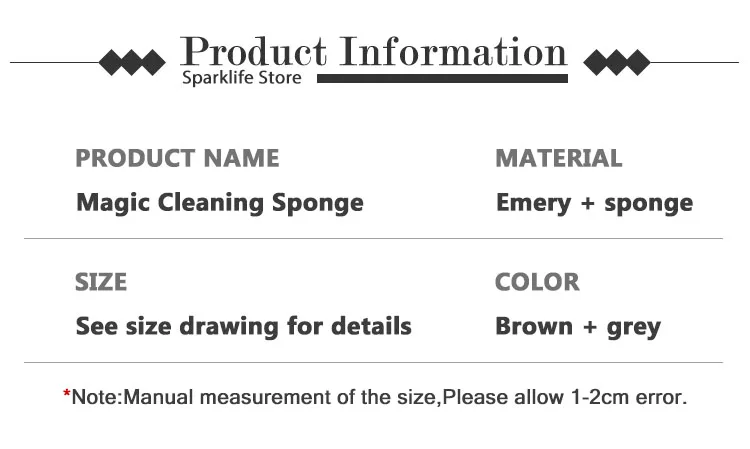
Task: Open See size drawing for details
Action: coord(244,326)
